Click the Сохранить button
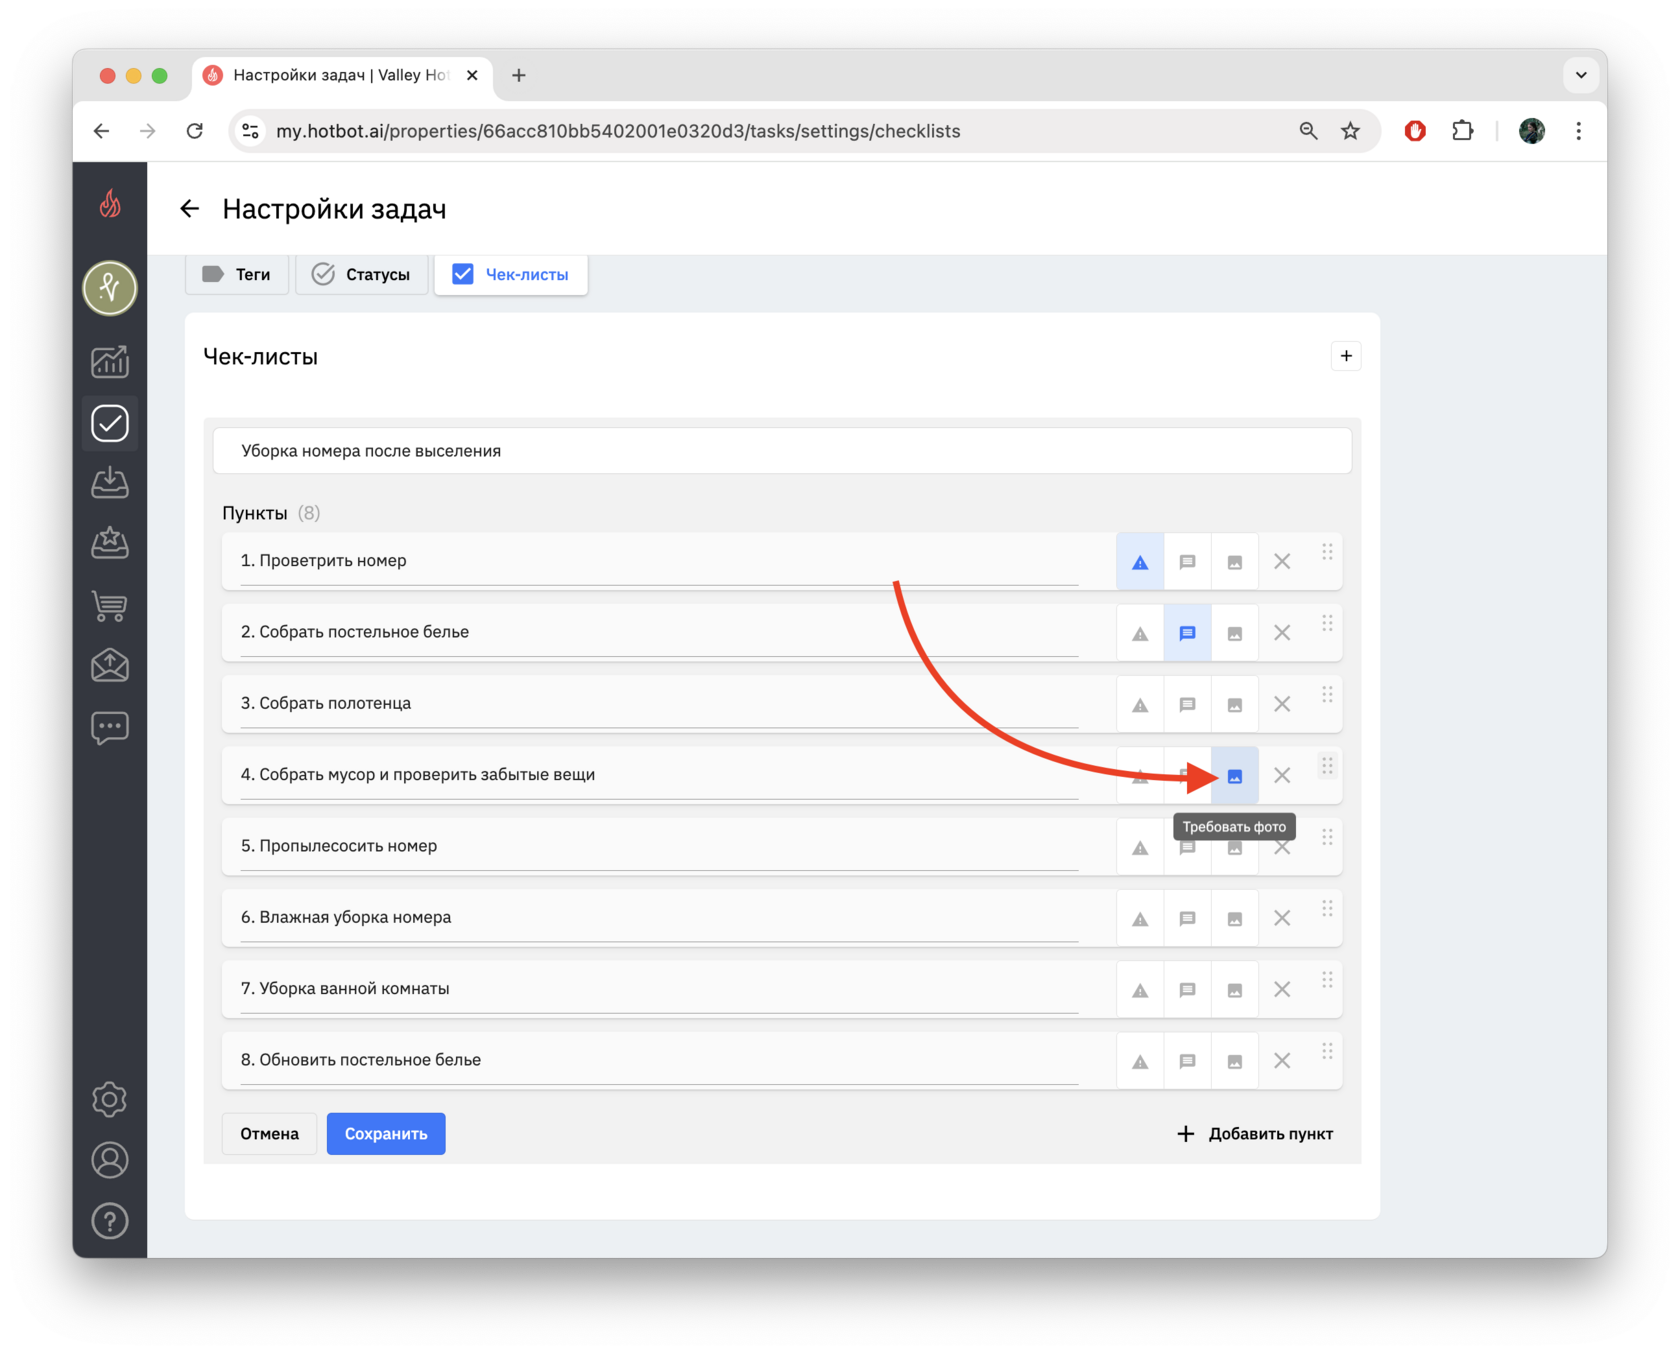1680x1354 pixels. tap(386, 1133)
